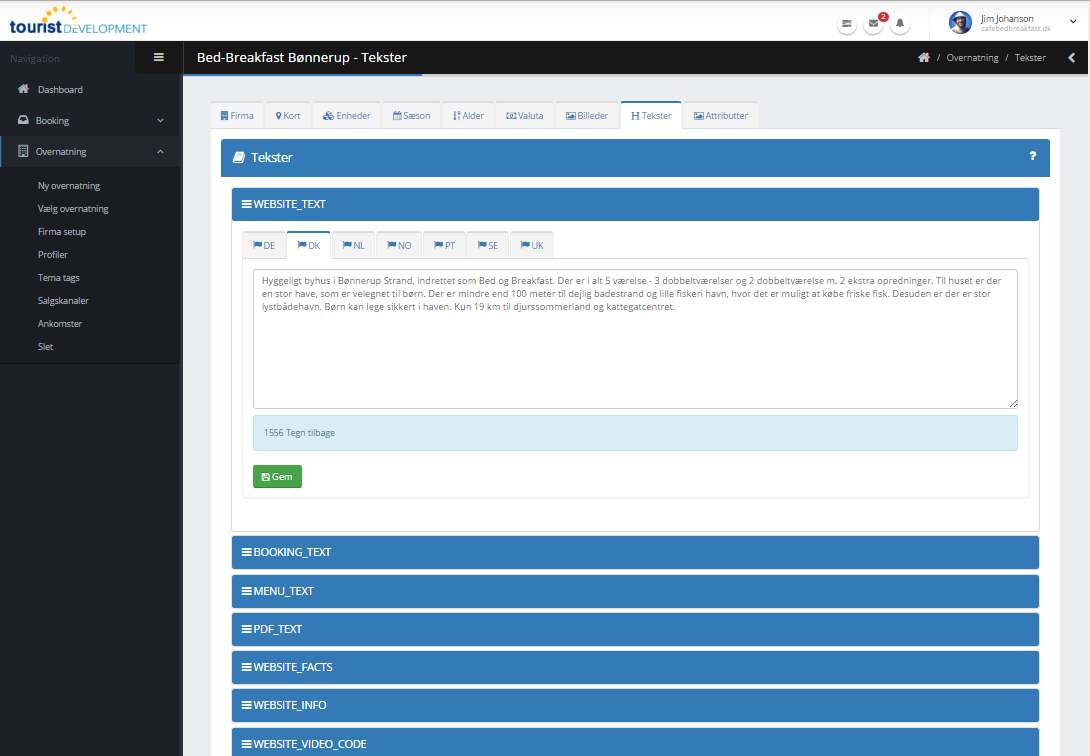The height and width of the screenshot is (756, 1090).
Task: Click the home breadcrumb icon
Action: pos(923,58)
